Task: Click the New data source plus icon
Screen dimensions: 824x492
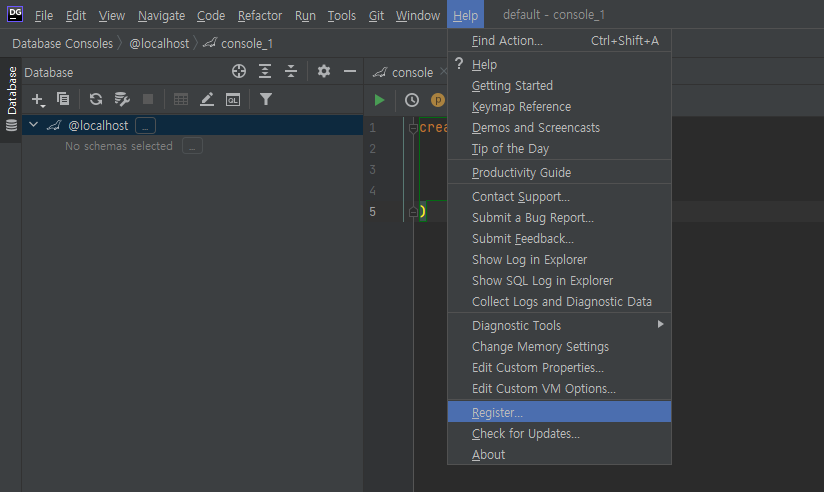Action: (38, 99)
